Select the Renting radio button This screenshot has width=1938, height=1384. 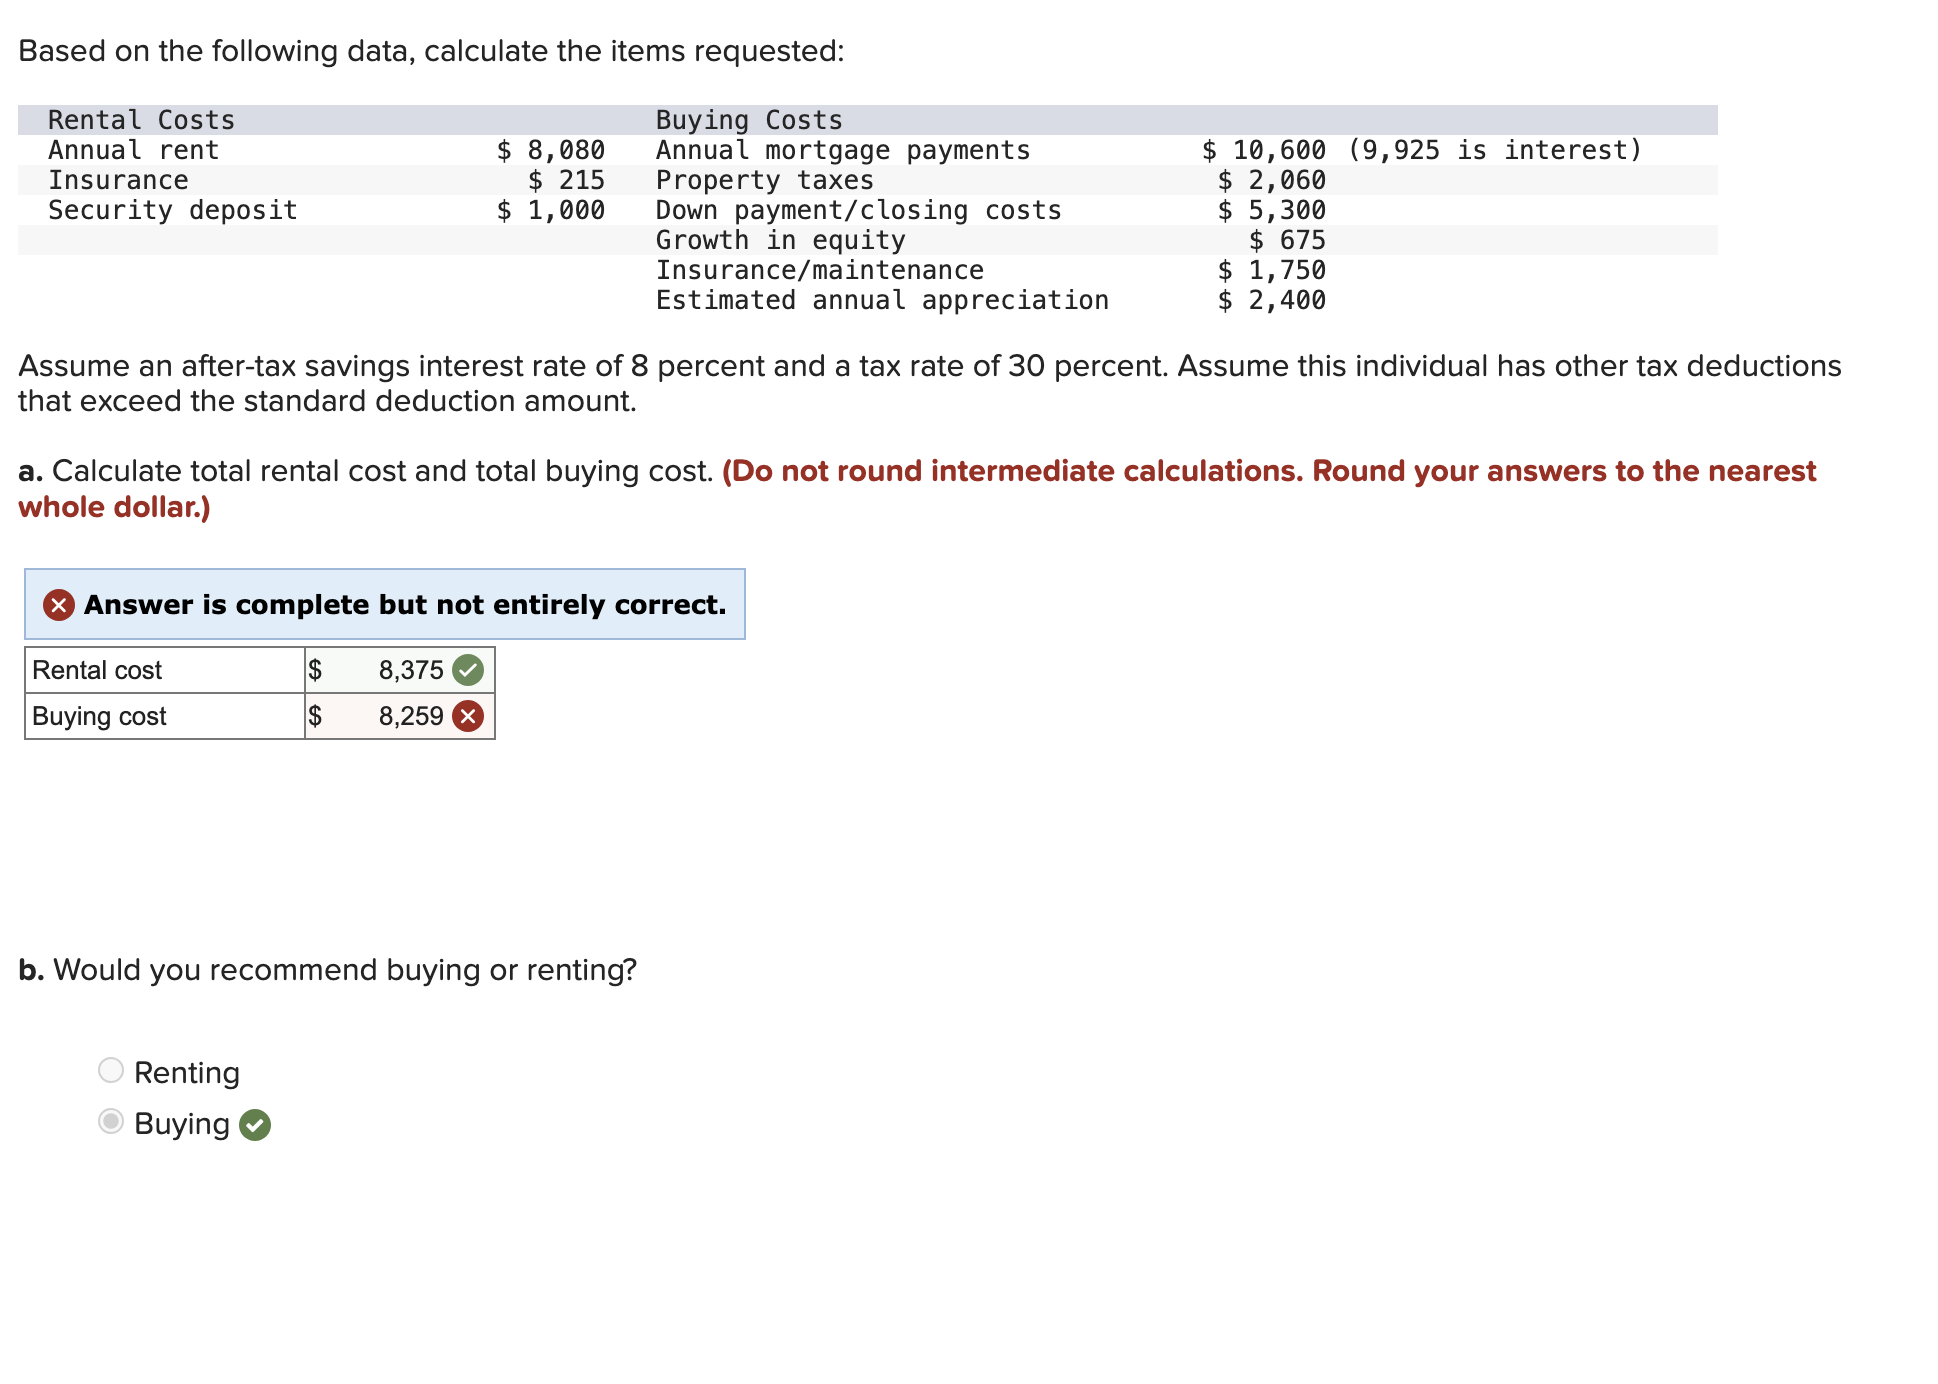pos(110,1070)
